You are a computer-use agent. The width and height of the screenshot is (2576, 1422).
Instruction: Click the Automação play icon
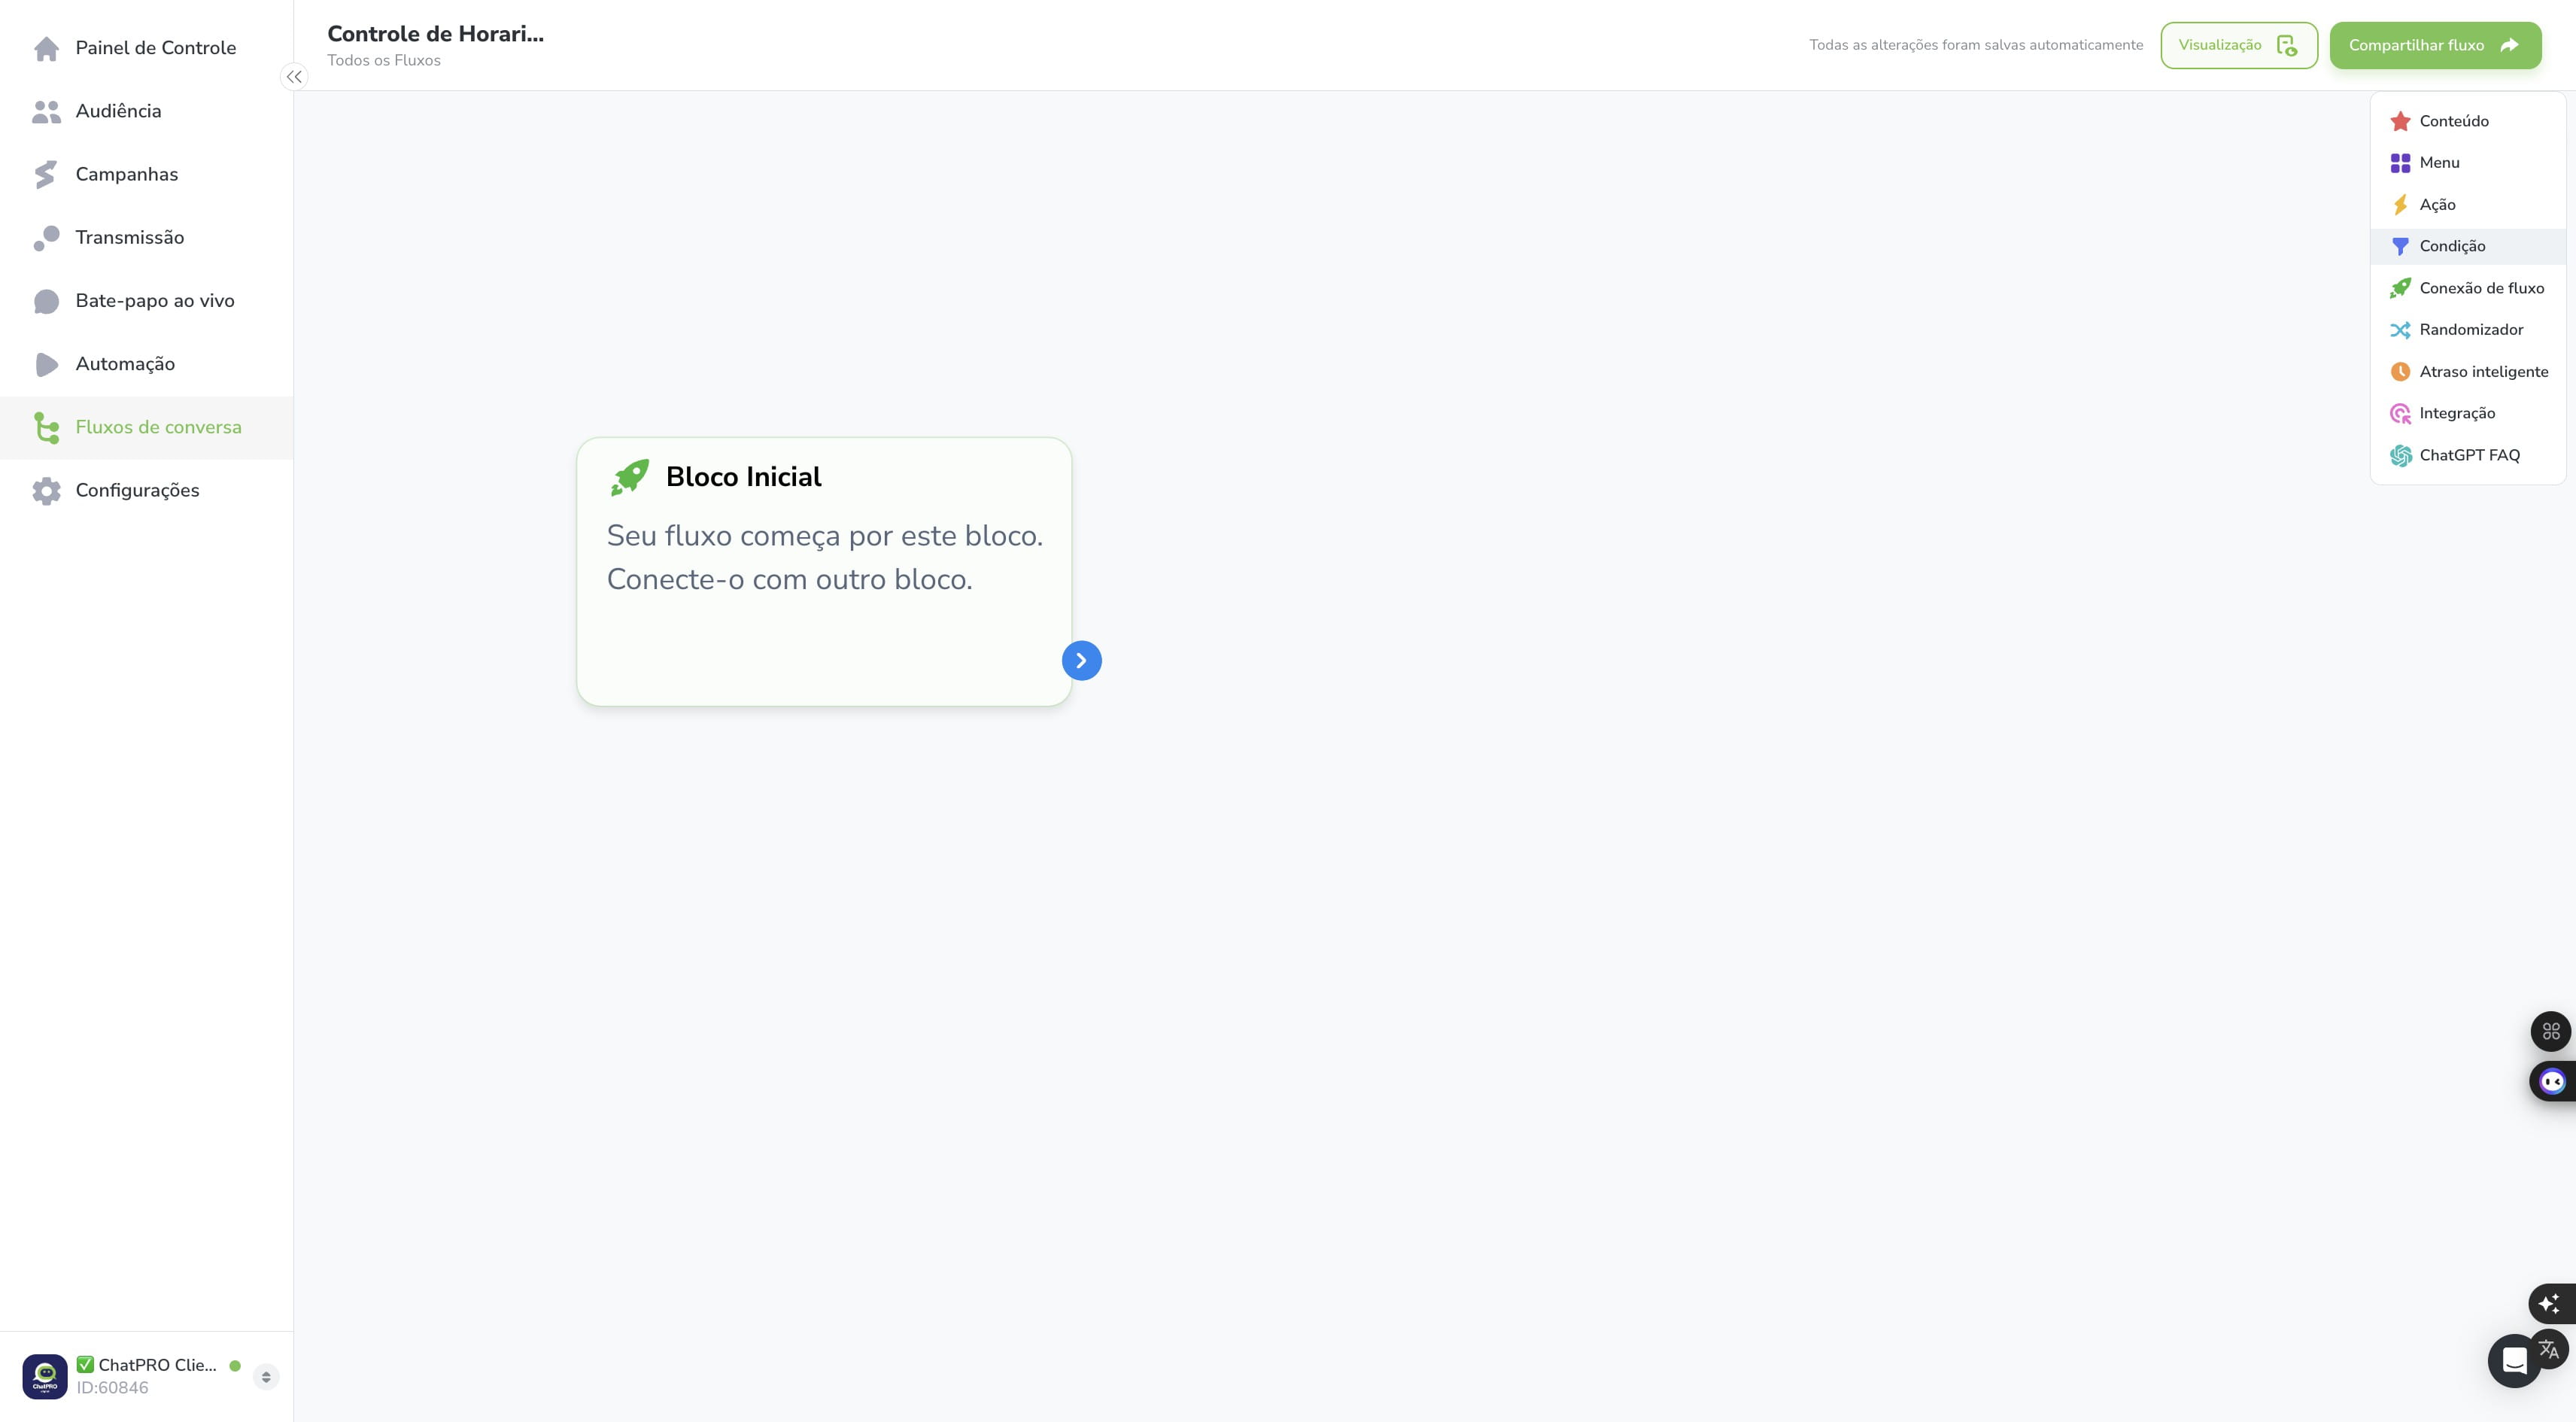(x=46, y=364)
